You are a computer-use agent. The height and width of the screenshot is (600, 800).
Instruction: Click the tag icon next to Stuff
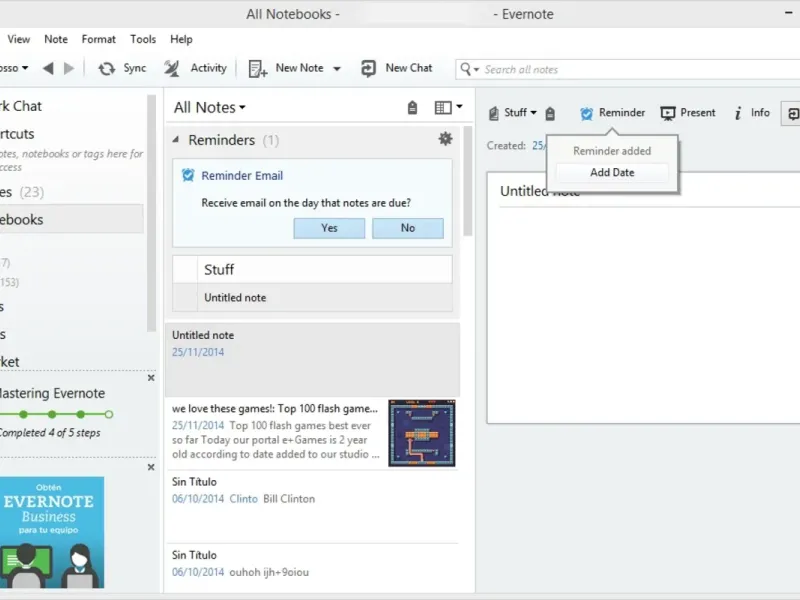(550, 113)
